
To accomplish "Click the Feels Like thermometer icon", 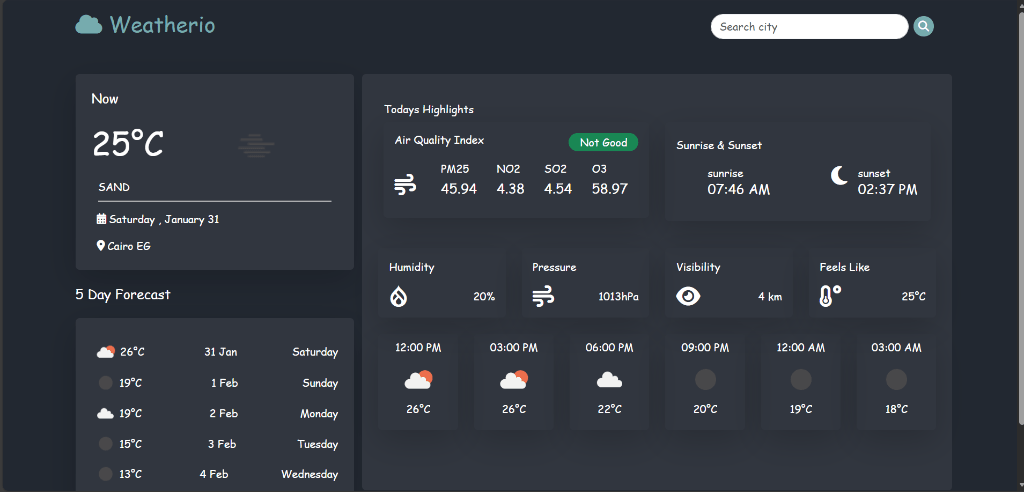I will (x=830, y=296).
